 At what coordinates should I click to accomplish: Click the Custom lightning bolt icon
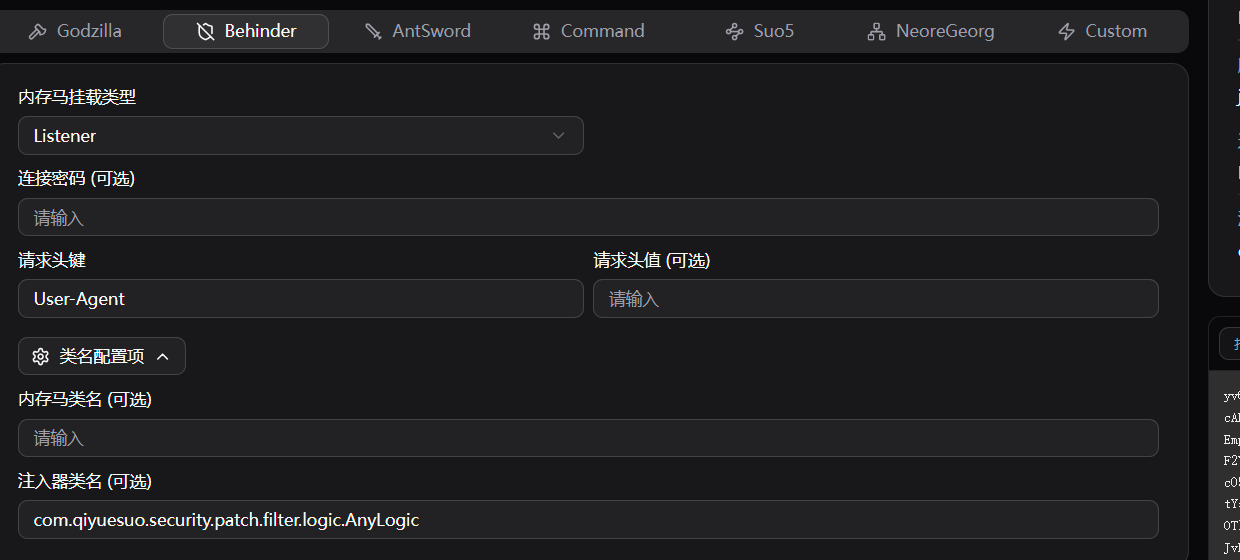click(1067, 32)
